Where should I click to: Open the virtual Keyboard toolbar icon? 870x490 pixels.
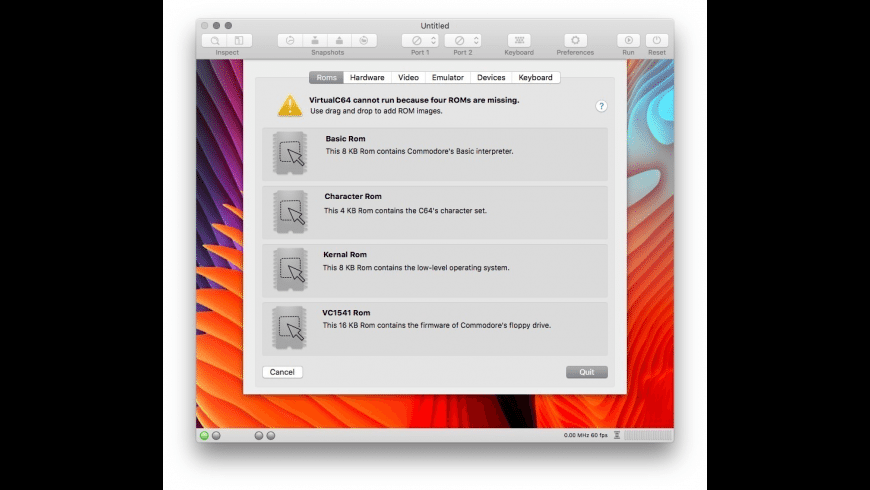coord(519,41)
